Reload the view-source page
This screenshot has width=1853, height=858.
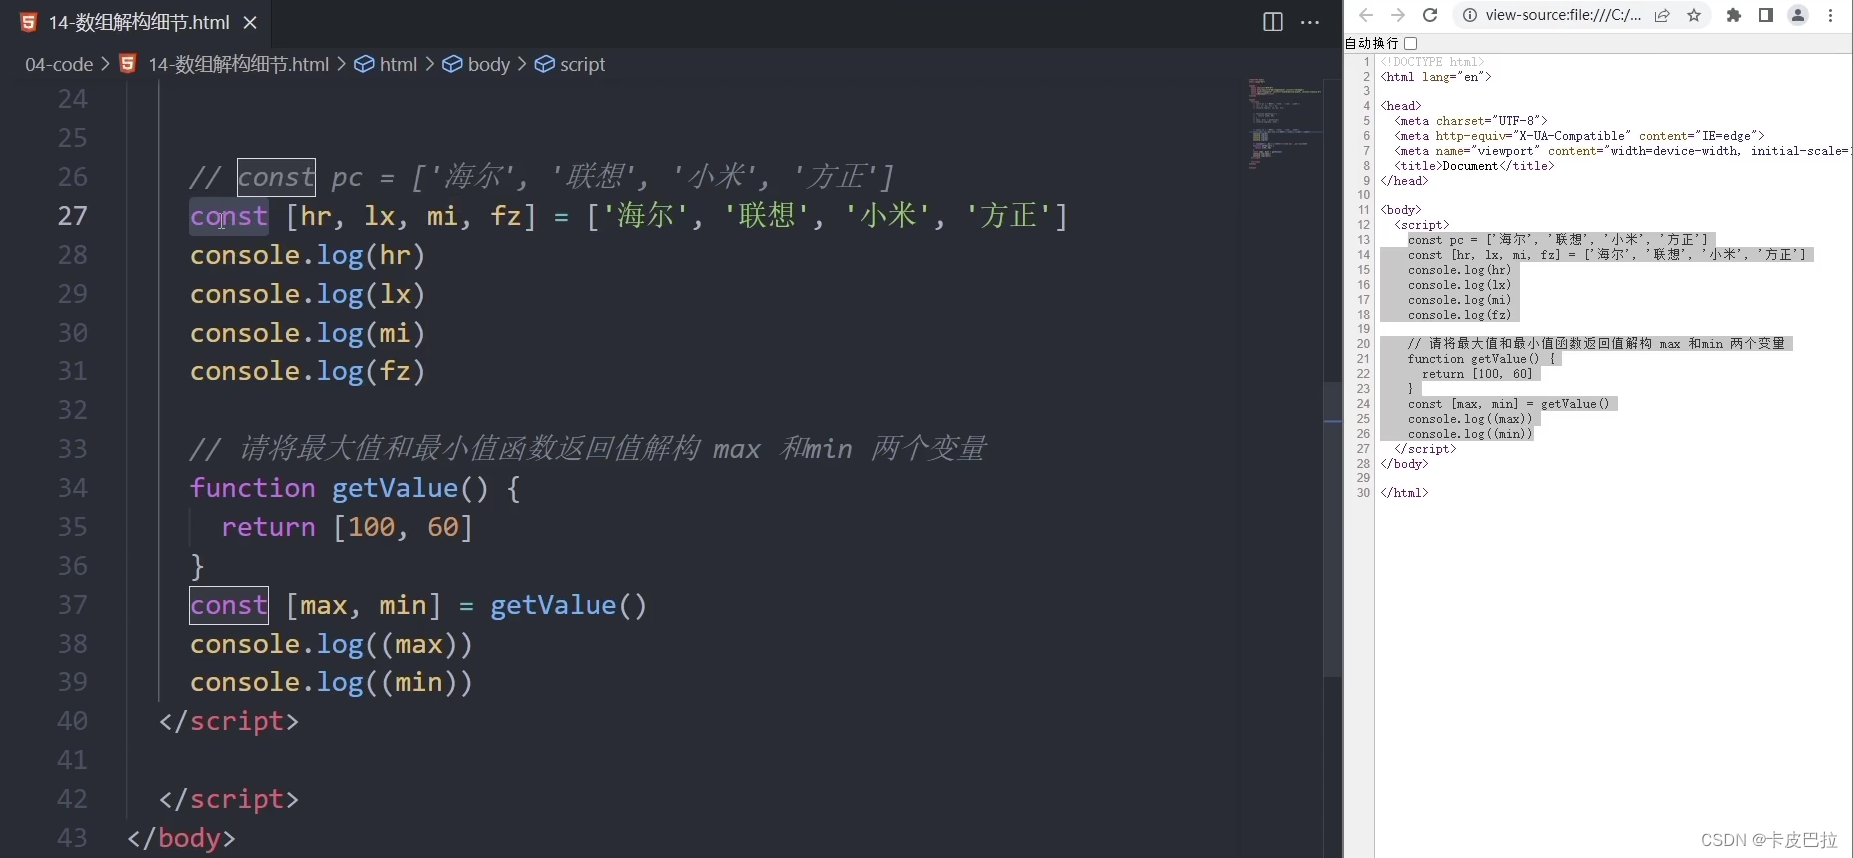tap(1430, 15)
